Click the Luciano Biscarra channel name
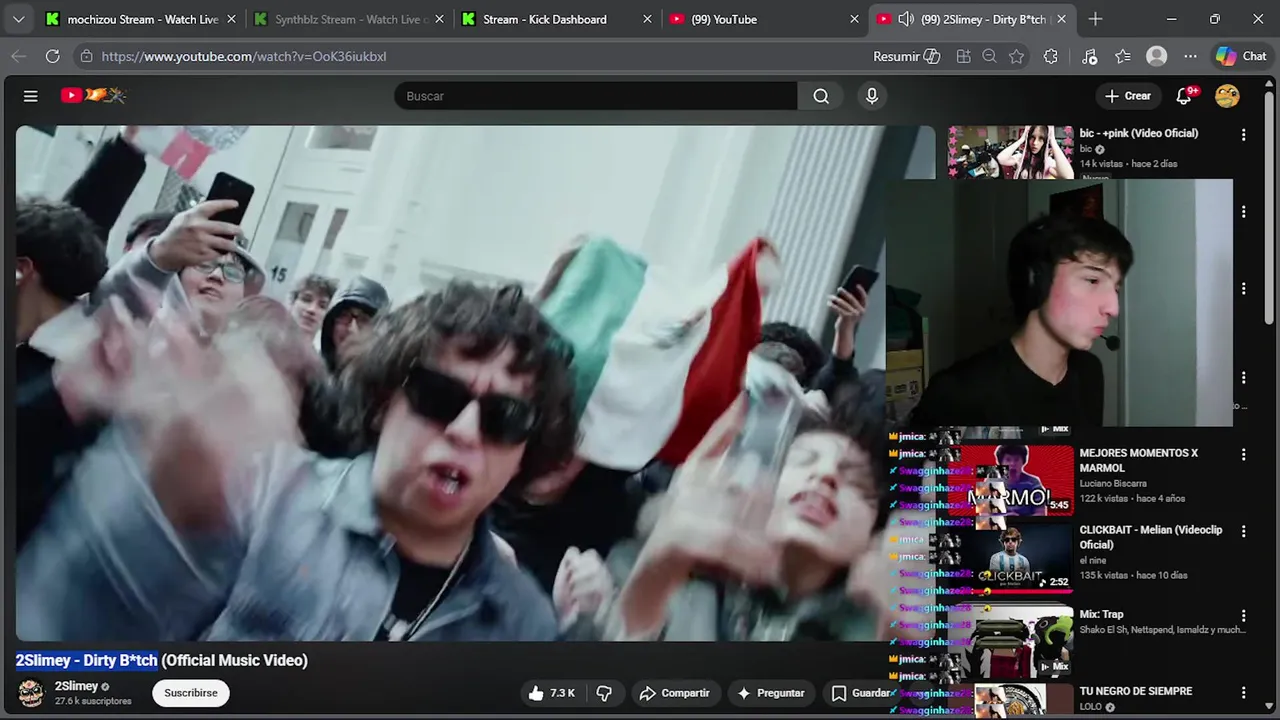The height and width of the screenshot is (720, 1280). [1113, 484]
